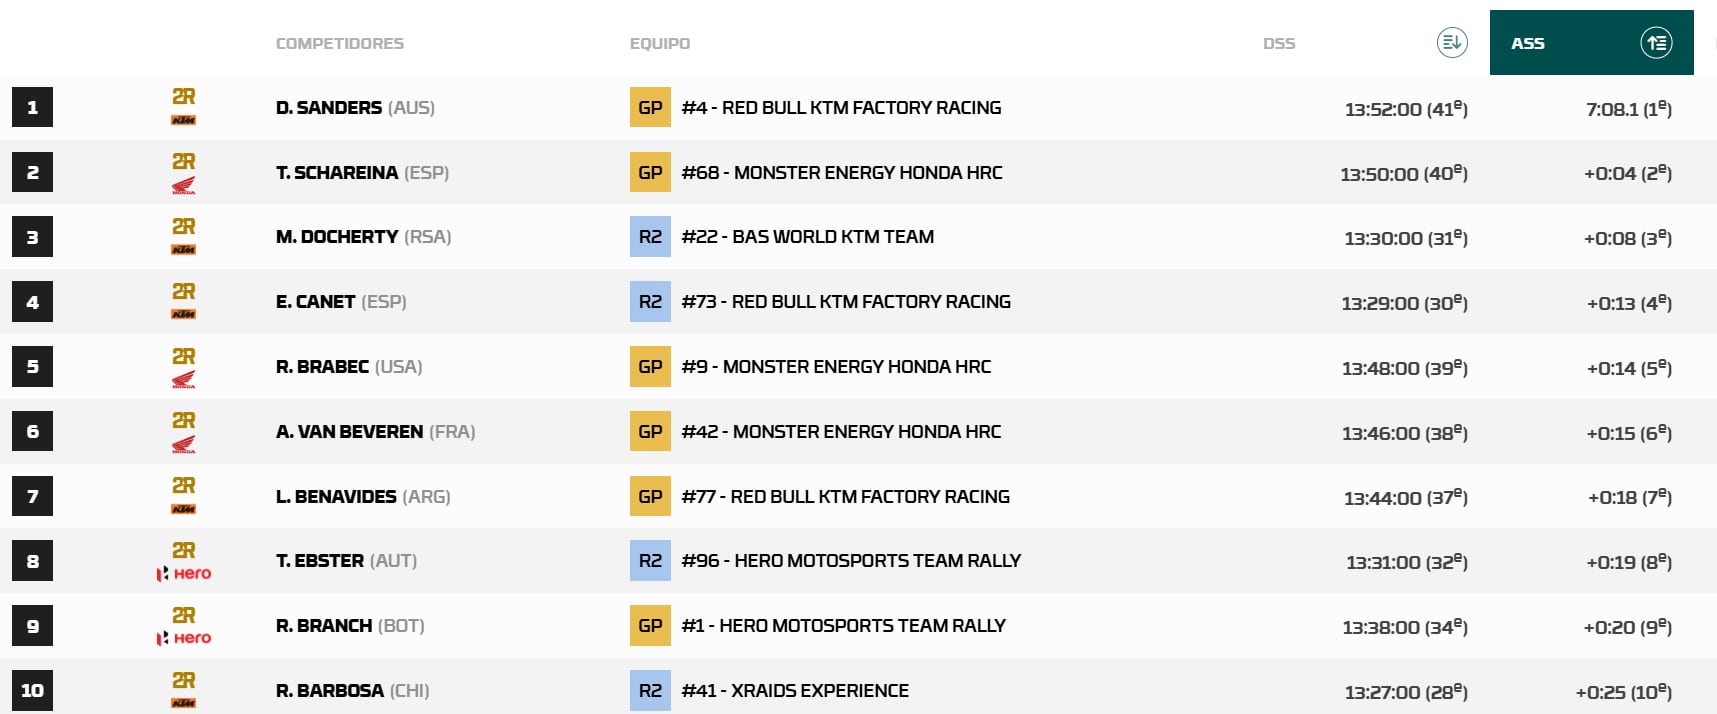Open competitor E. CANET (ESP)

click(x=341, y=302)
